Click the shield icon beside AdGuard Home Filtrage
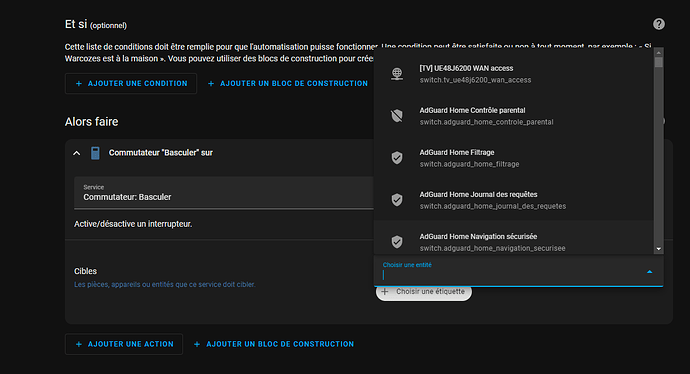Screen dimensions: 690x374 (x=397, y=158)
